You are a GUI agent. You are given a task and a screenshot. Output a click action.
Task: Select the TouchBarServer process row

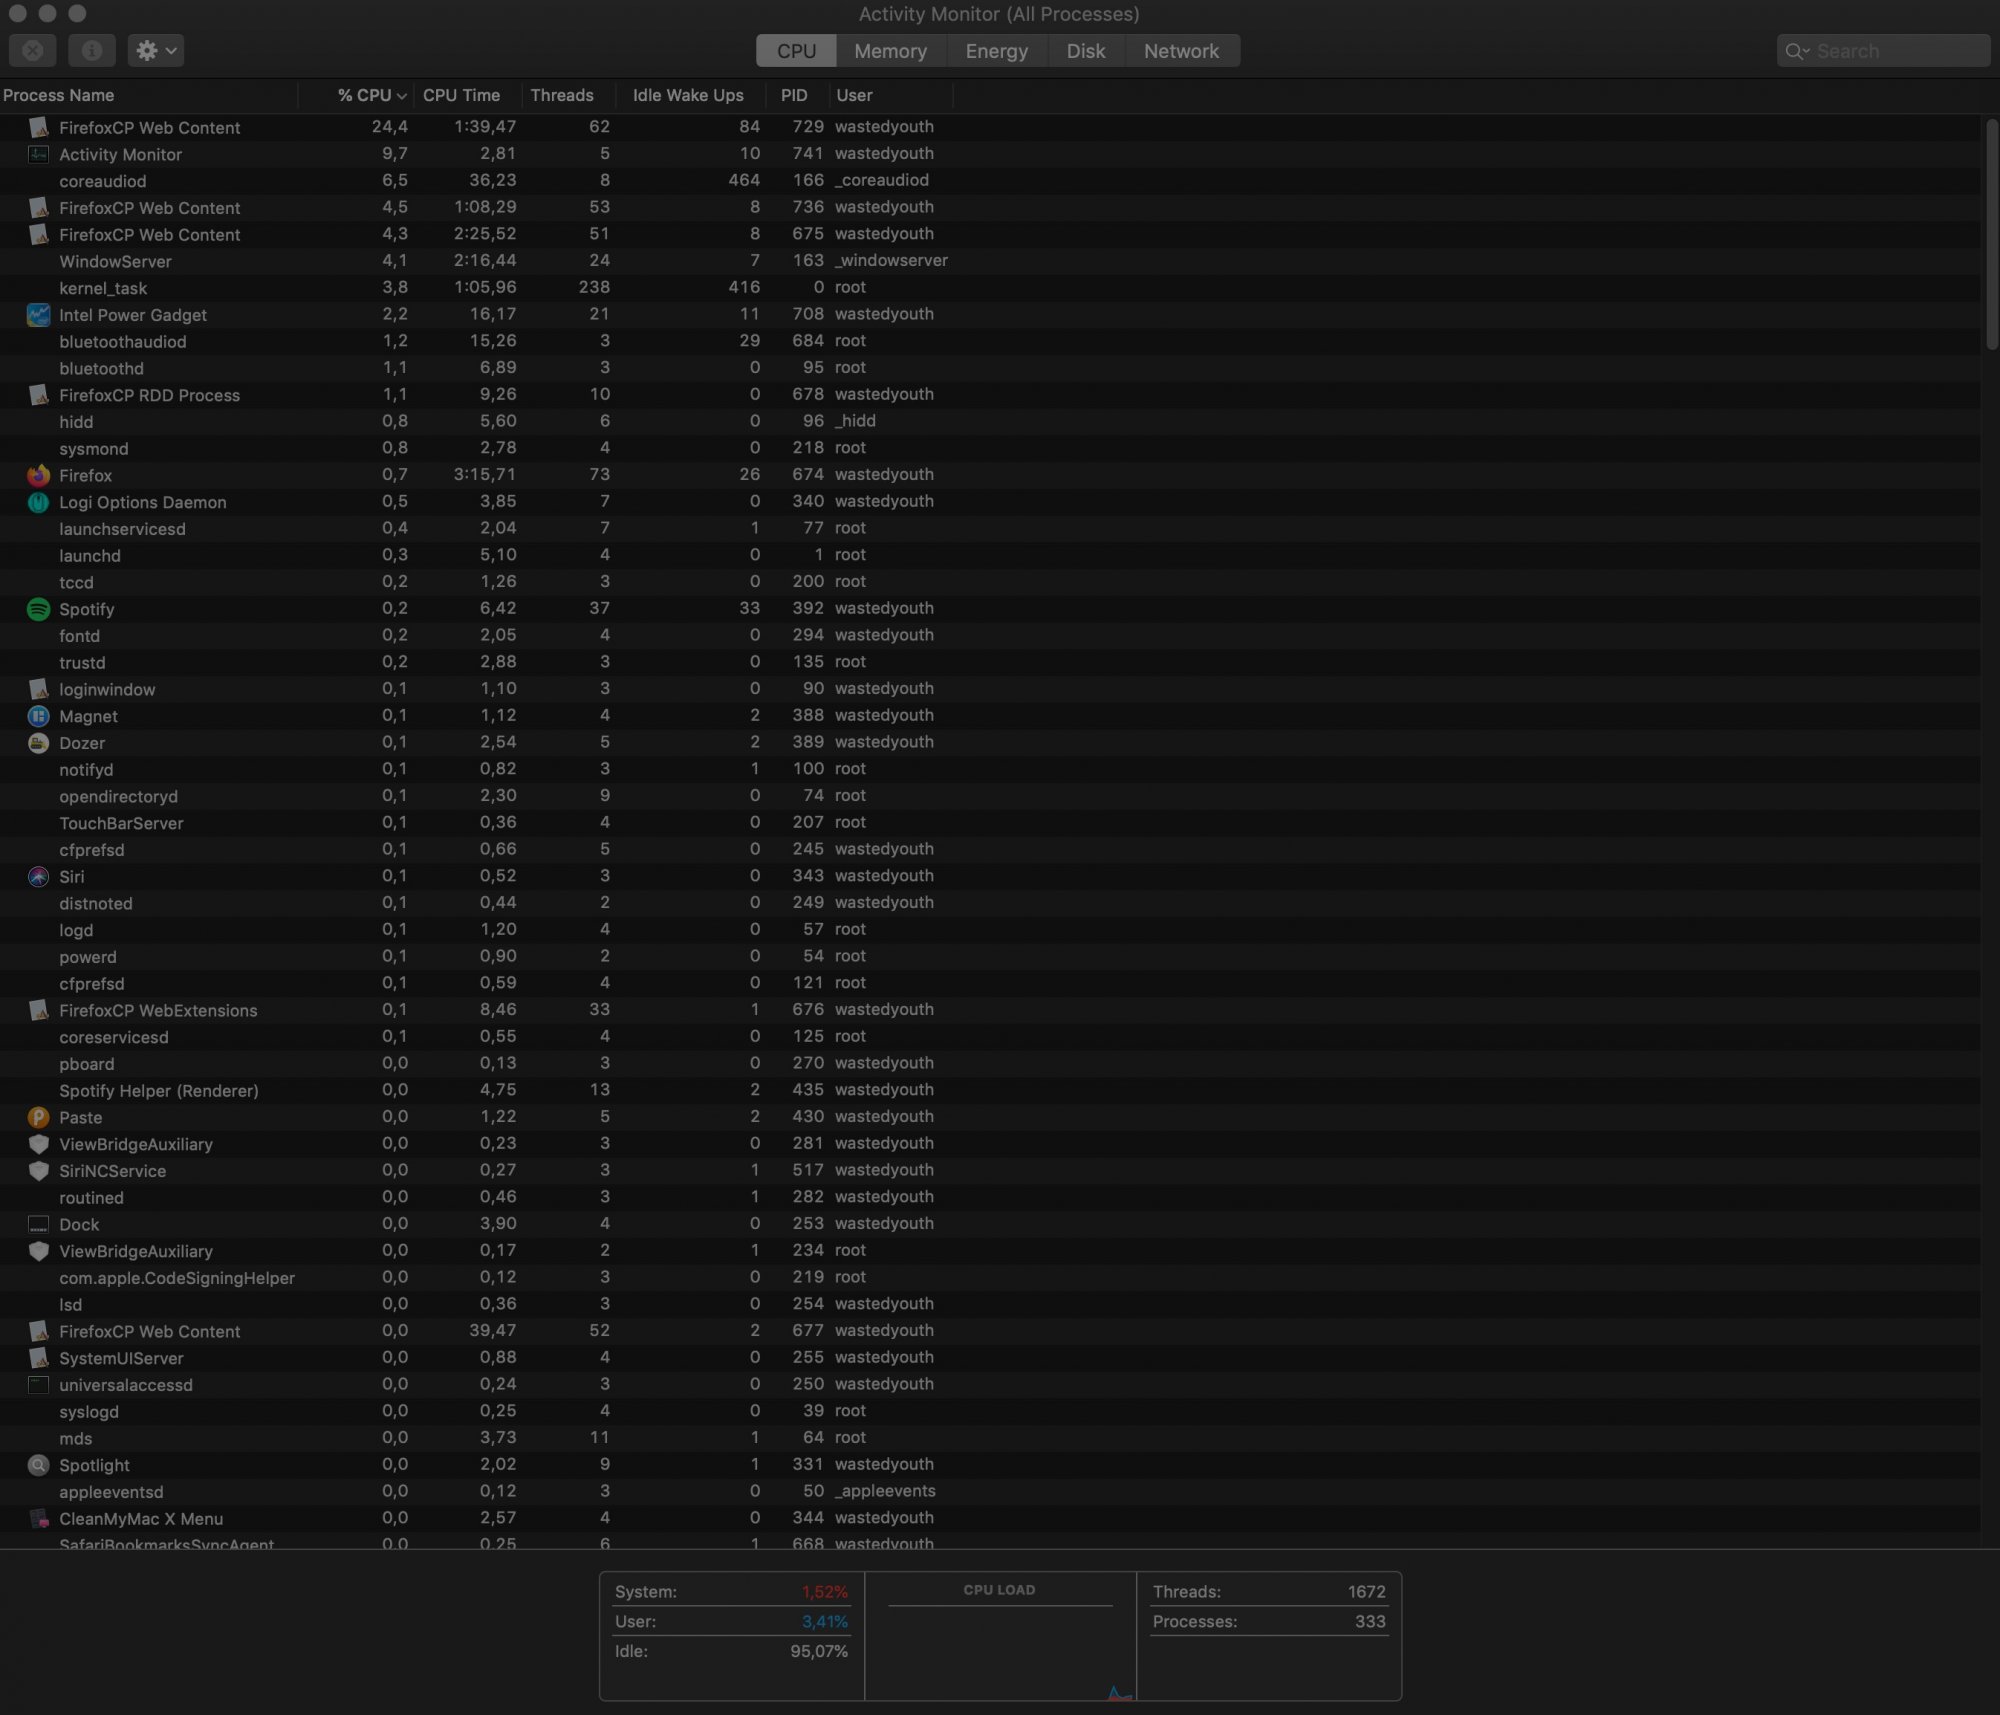990,823
